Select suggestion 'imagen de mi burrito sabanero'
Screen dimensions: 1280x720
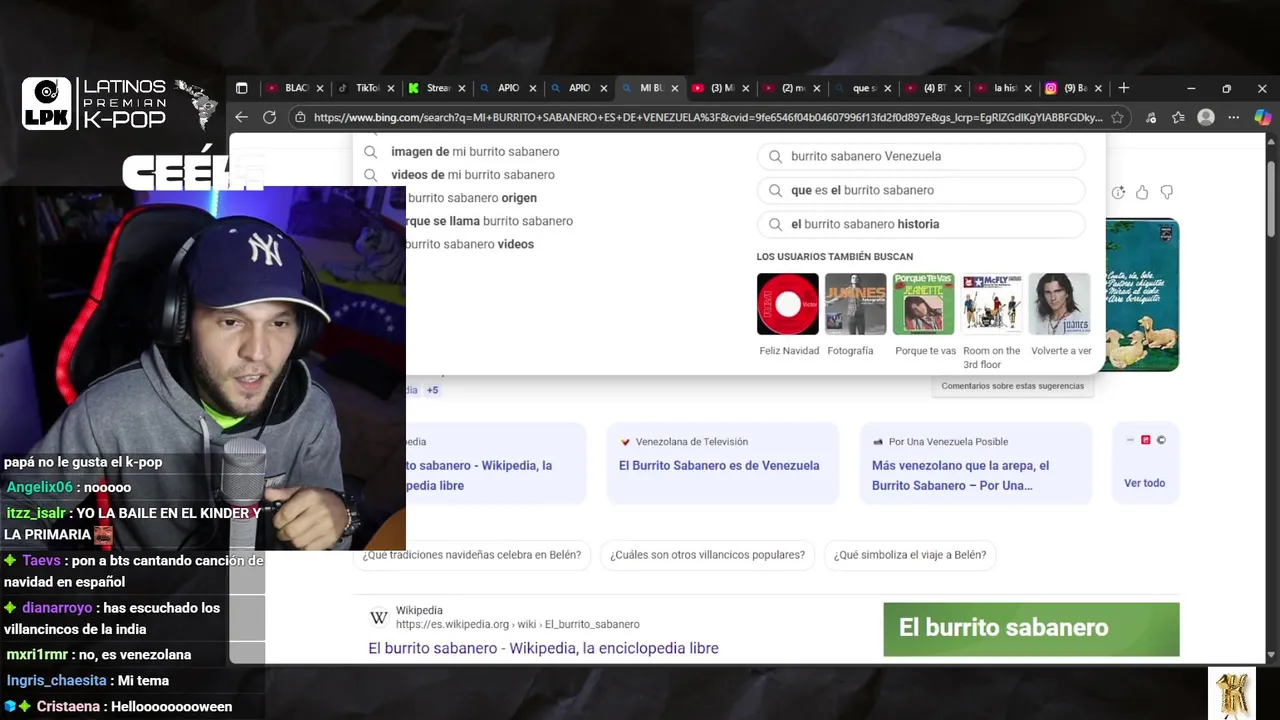pyautogui.click(x=475, y=152)
